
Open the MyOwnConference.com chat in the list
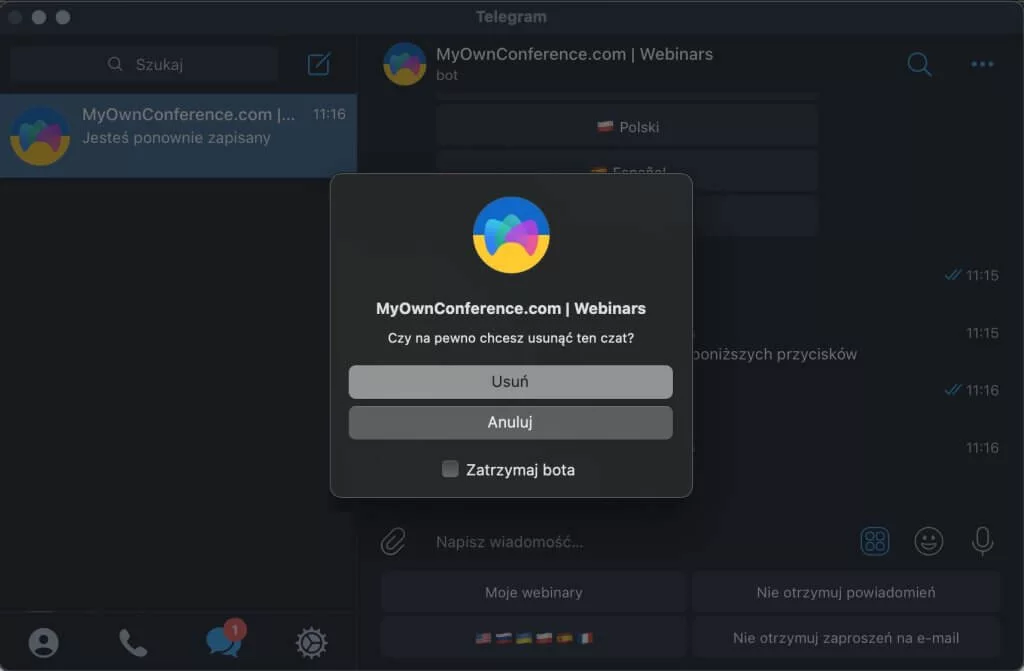pyautogui.click(x=178, y=135)
